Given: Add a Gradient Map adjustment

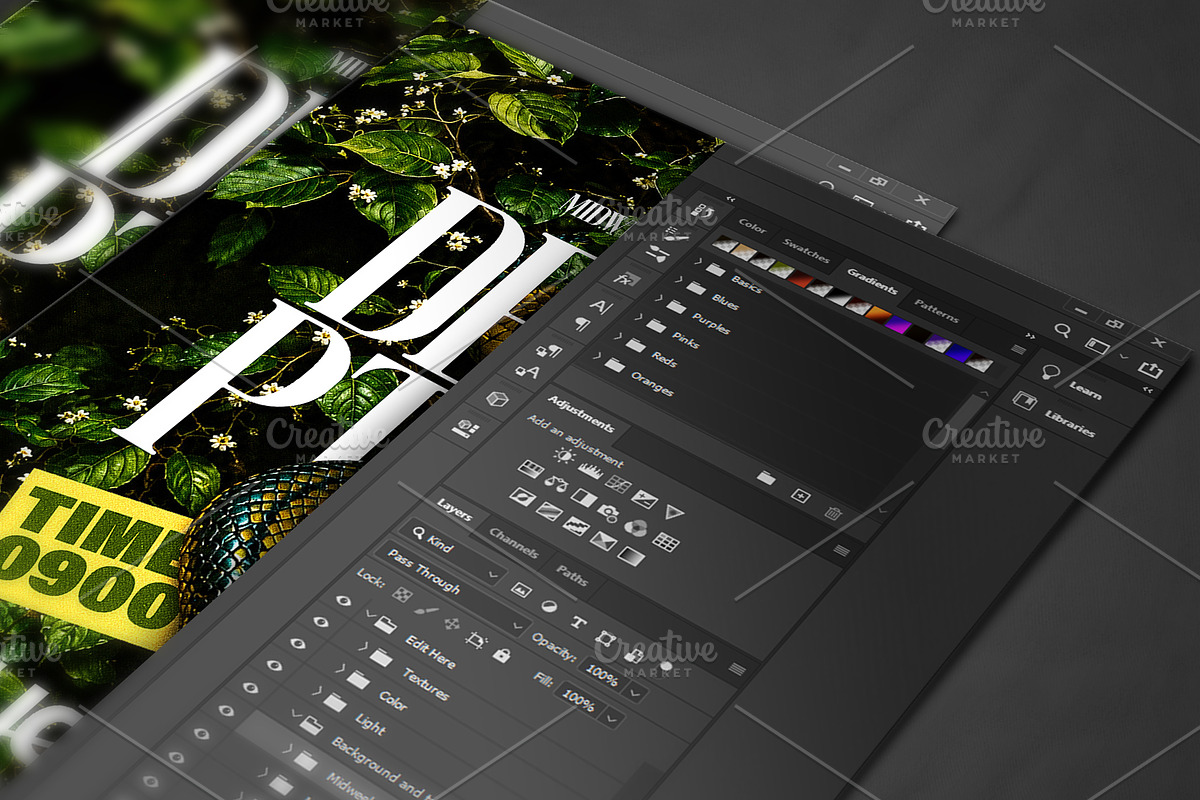Looking at the screenshot, I should click(x=631, y=556).
